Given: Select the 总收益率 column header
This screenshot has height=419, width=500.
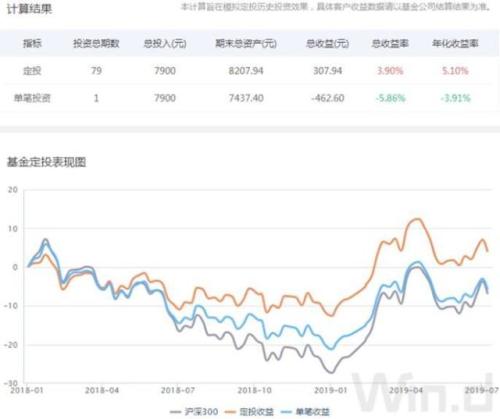Looking at the screenshot, I should [390, 43].
